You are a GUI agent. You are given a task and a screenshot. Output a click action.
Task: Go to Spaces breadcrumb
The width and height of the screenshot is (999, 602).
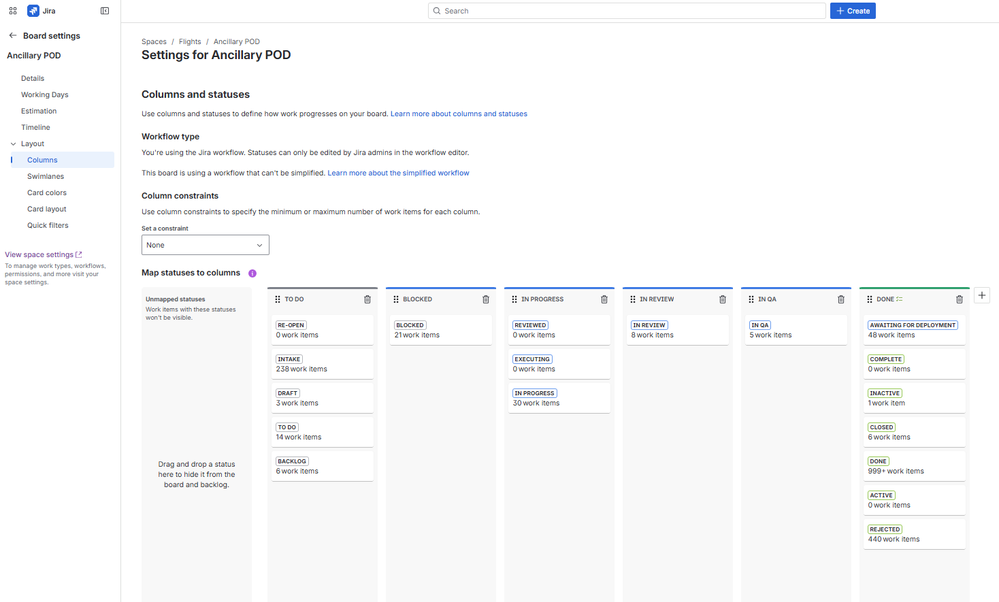154,42
